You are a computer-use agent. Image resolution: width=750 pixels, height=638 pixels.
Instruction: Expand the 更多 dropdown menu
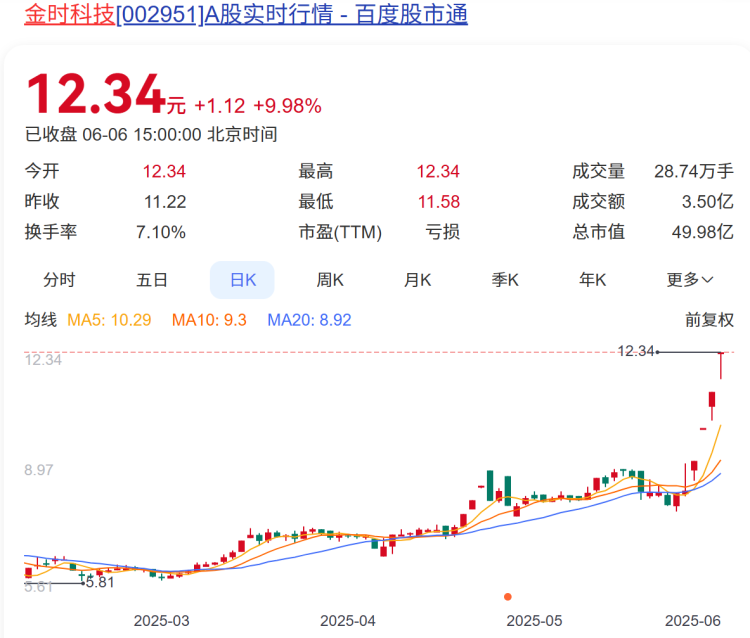(690, 280)
